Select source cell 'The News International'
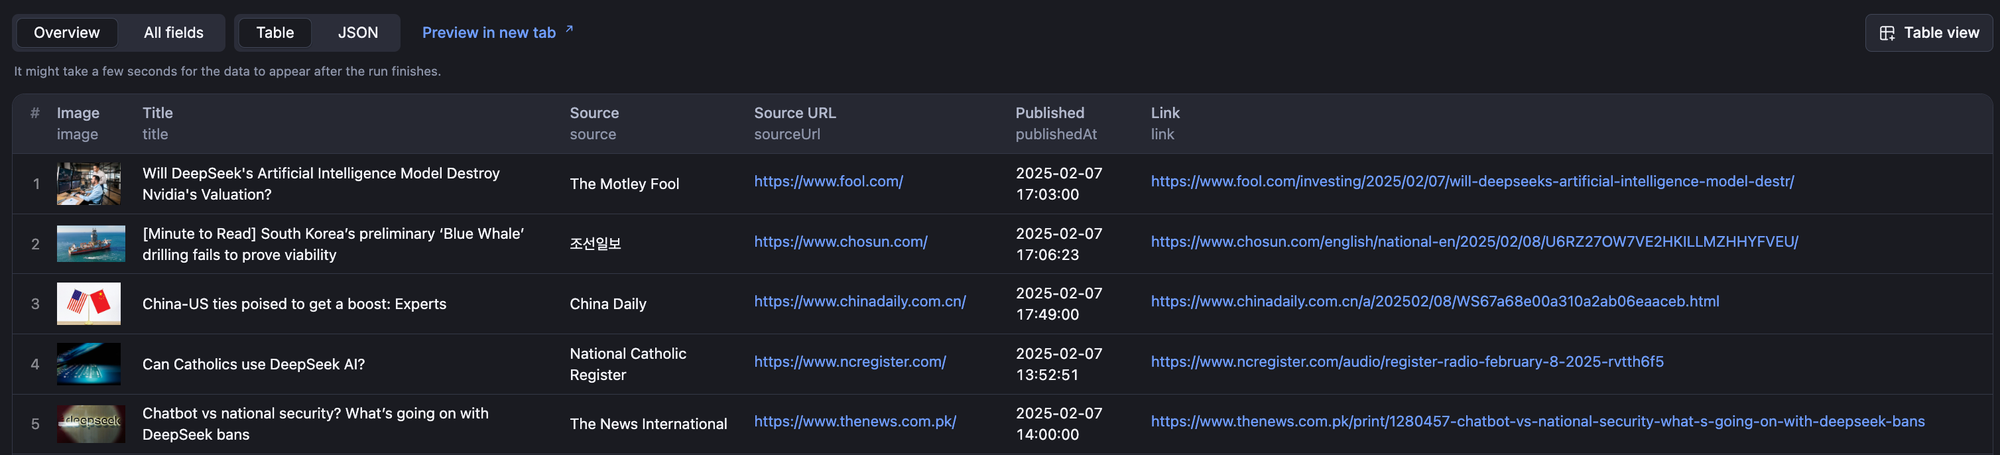This screenshot has height=455, width=2000. (648, 424)
